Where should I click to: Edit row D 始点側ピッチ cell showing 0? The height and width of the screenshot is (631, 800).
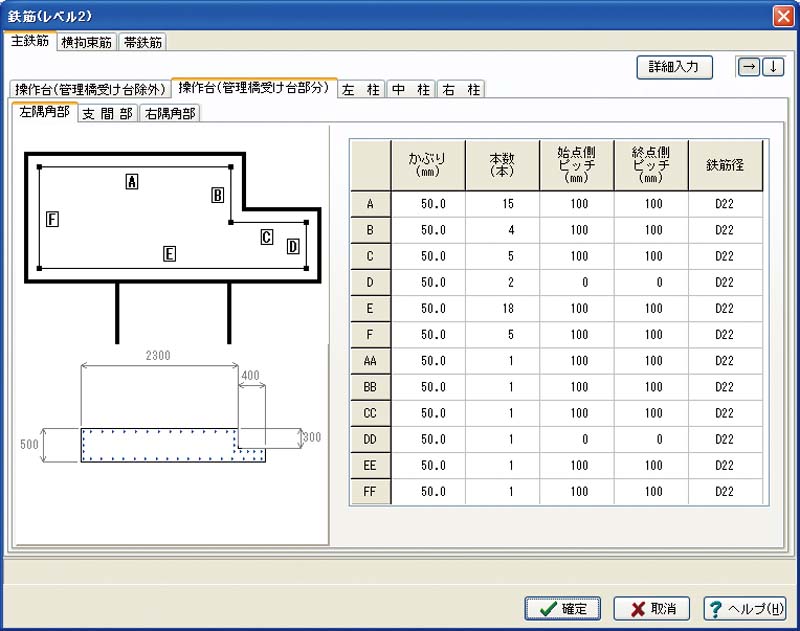(x=577, y=283)
